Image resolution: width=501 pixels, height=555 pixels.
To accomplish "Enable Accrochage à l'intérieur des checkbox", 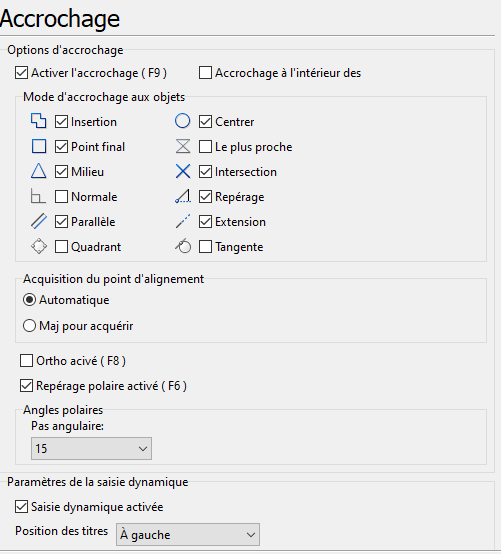I will pos(205,73).
